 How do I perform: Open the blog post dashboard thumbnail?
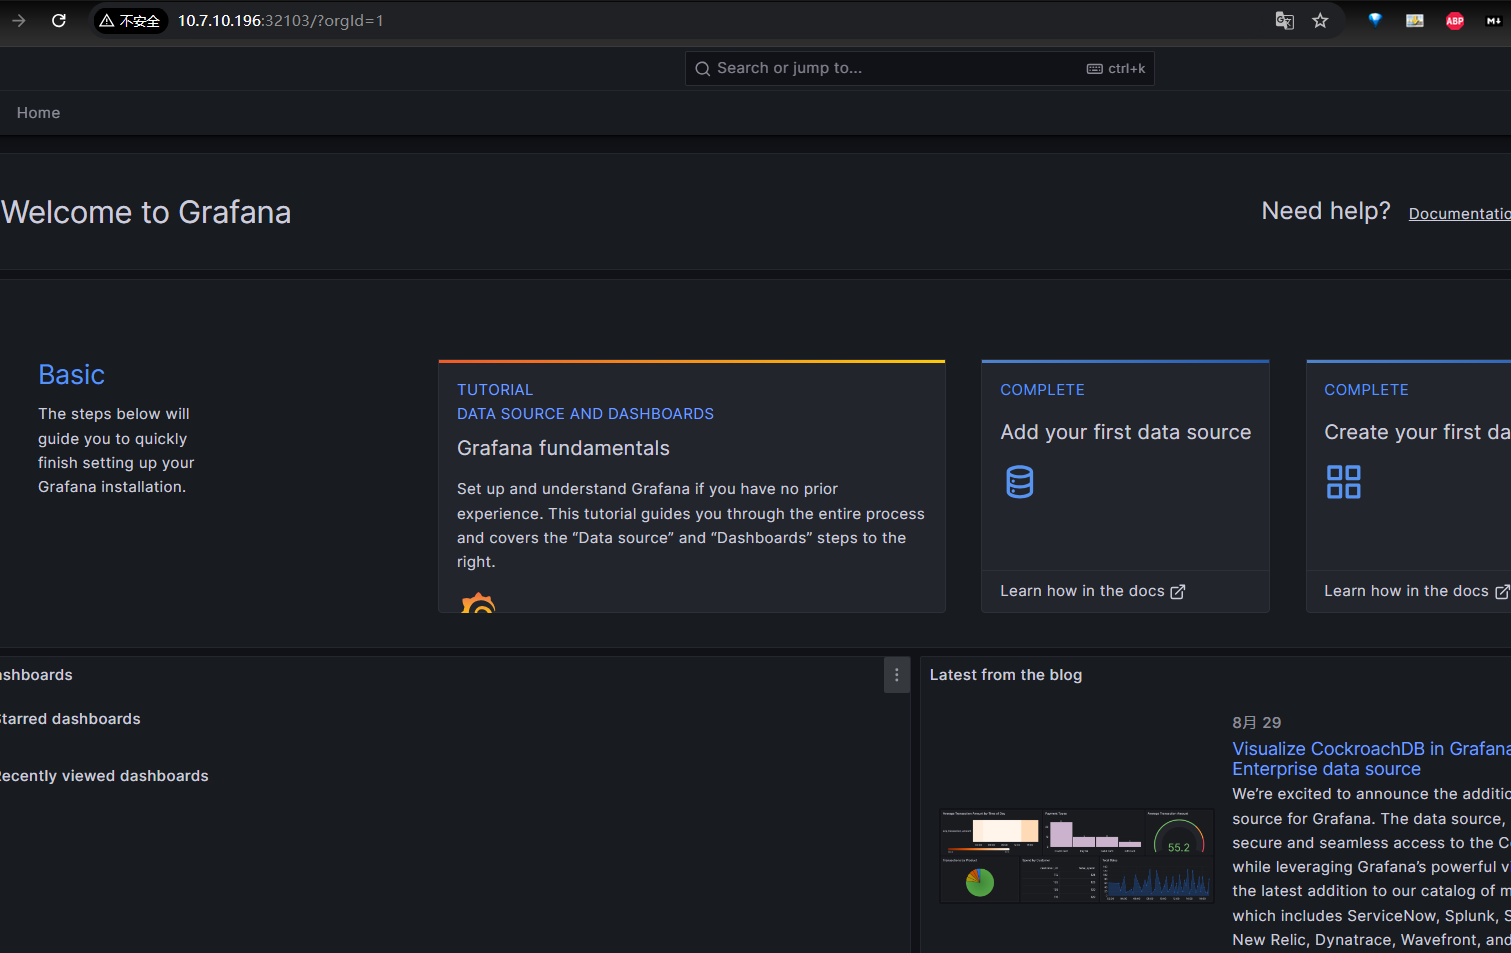[x=1077, y=856]
